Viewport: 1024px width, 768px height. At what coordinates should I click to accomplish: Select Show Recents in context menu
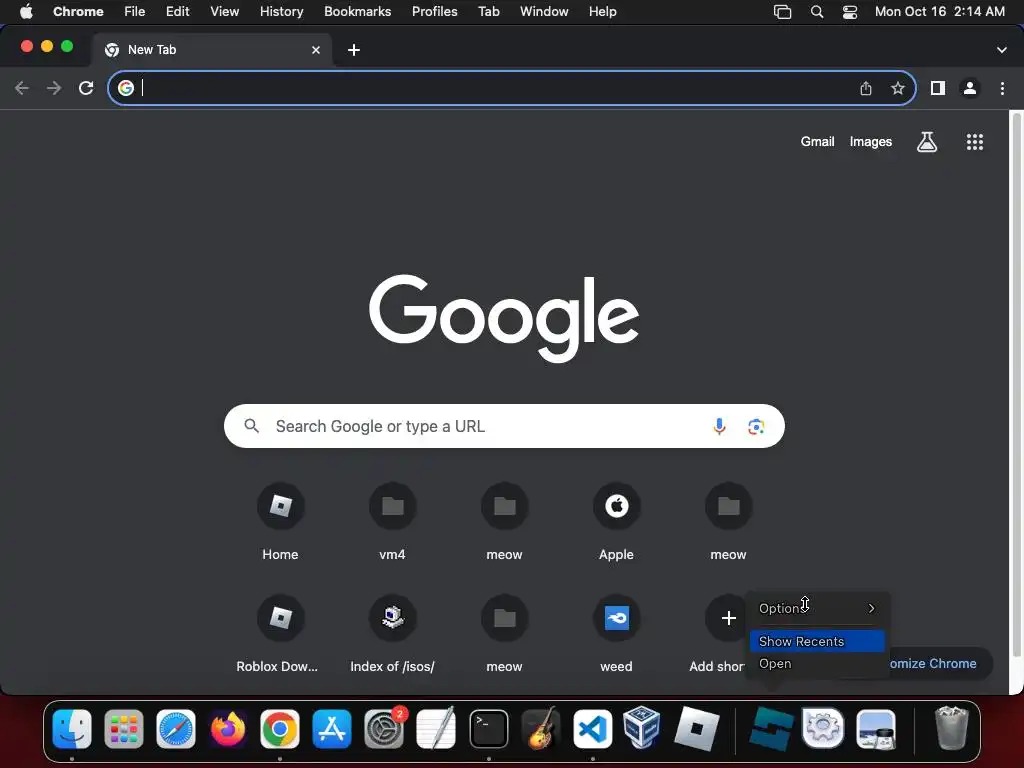point(817,641)
